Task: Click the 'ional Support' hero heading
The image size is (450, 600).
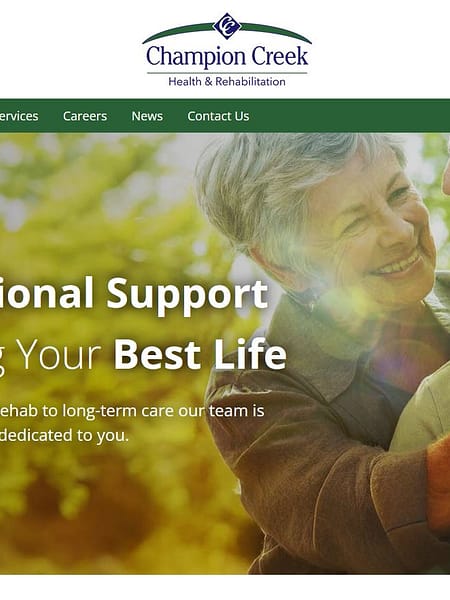Action: [x=133, y=294]
